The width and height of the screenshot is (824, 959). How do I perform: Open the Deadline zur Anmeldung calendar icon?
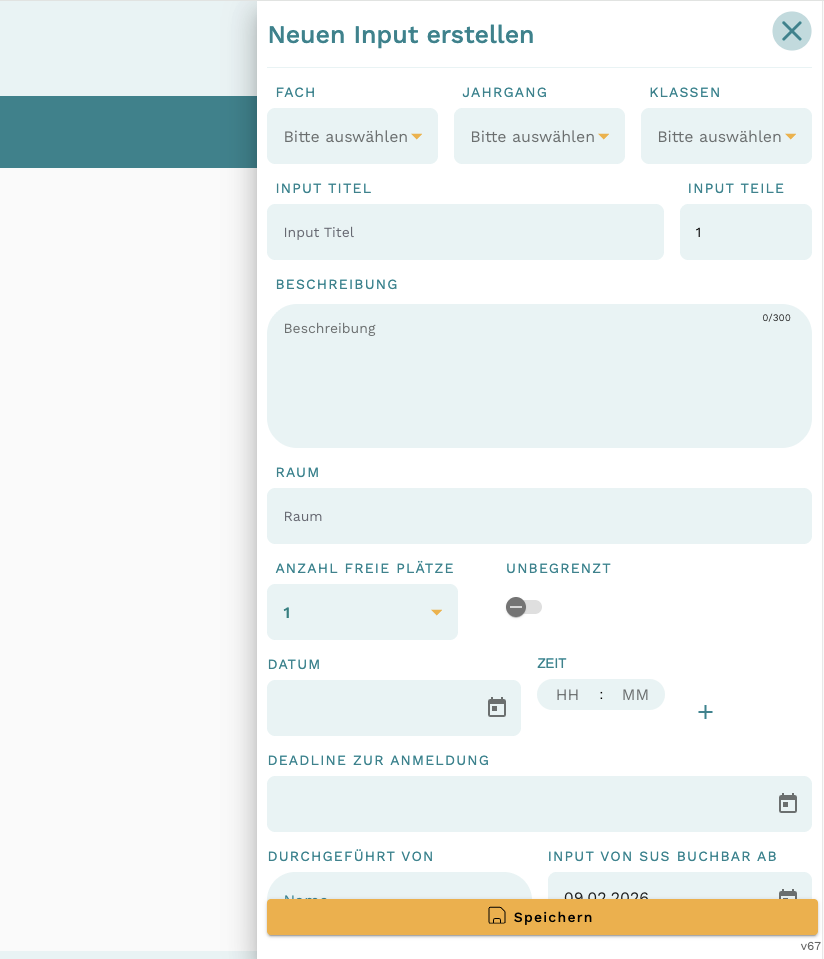point(788,804)
